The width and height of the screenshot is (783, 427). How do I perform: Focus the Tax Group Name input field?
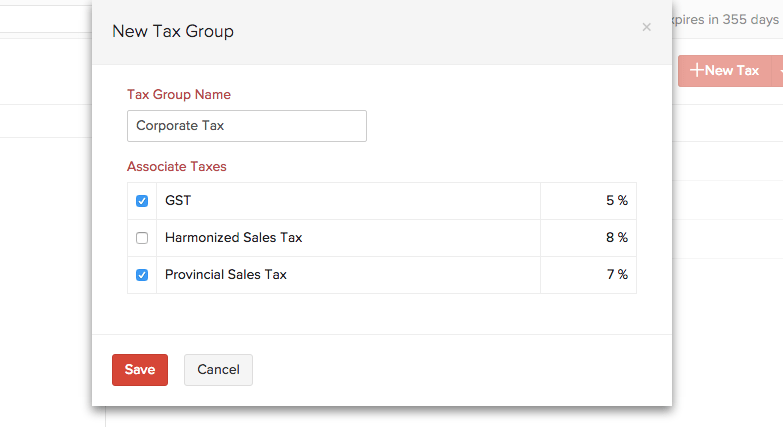click(246, 126)
